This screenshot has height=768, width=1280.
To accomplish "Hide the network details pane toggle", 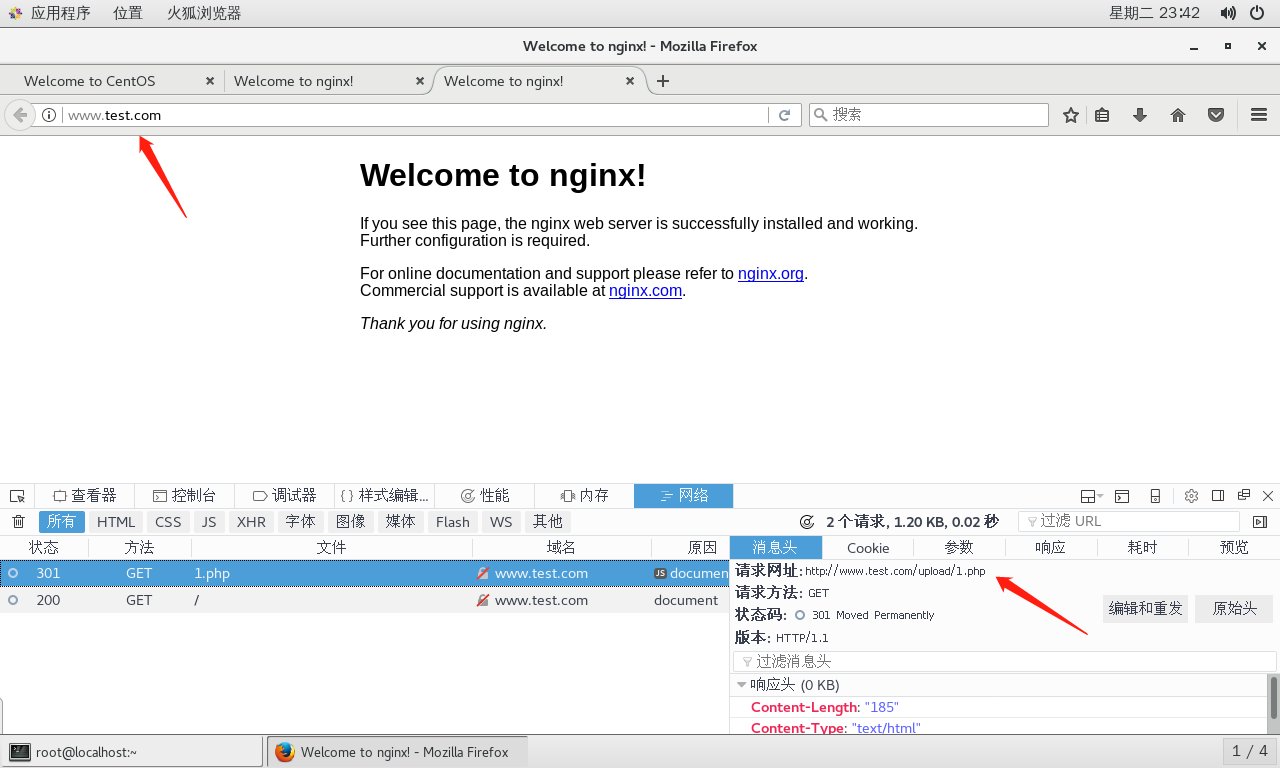I will tap(1260, 522).
